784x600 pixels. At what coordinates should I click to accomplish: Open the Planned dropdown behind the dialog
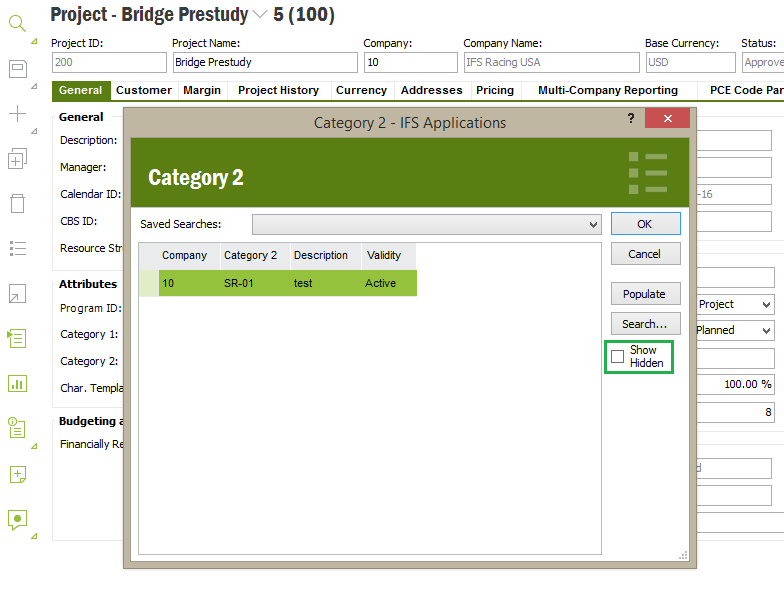tap(766, 330)
